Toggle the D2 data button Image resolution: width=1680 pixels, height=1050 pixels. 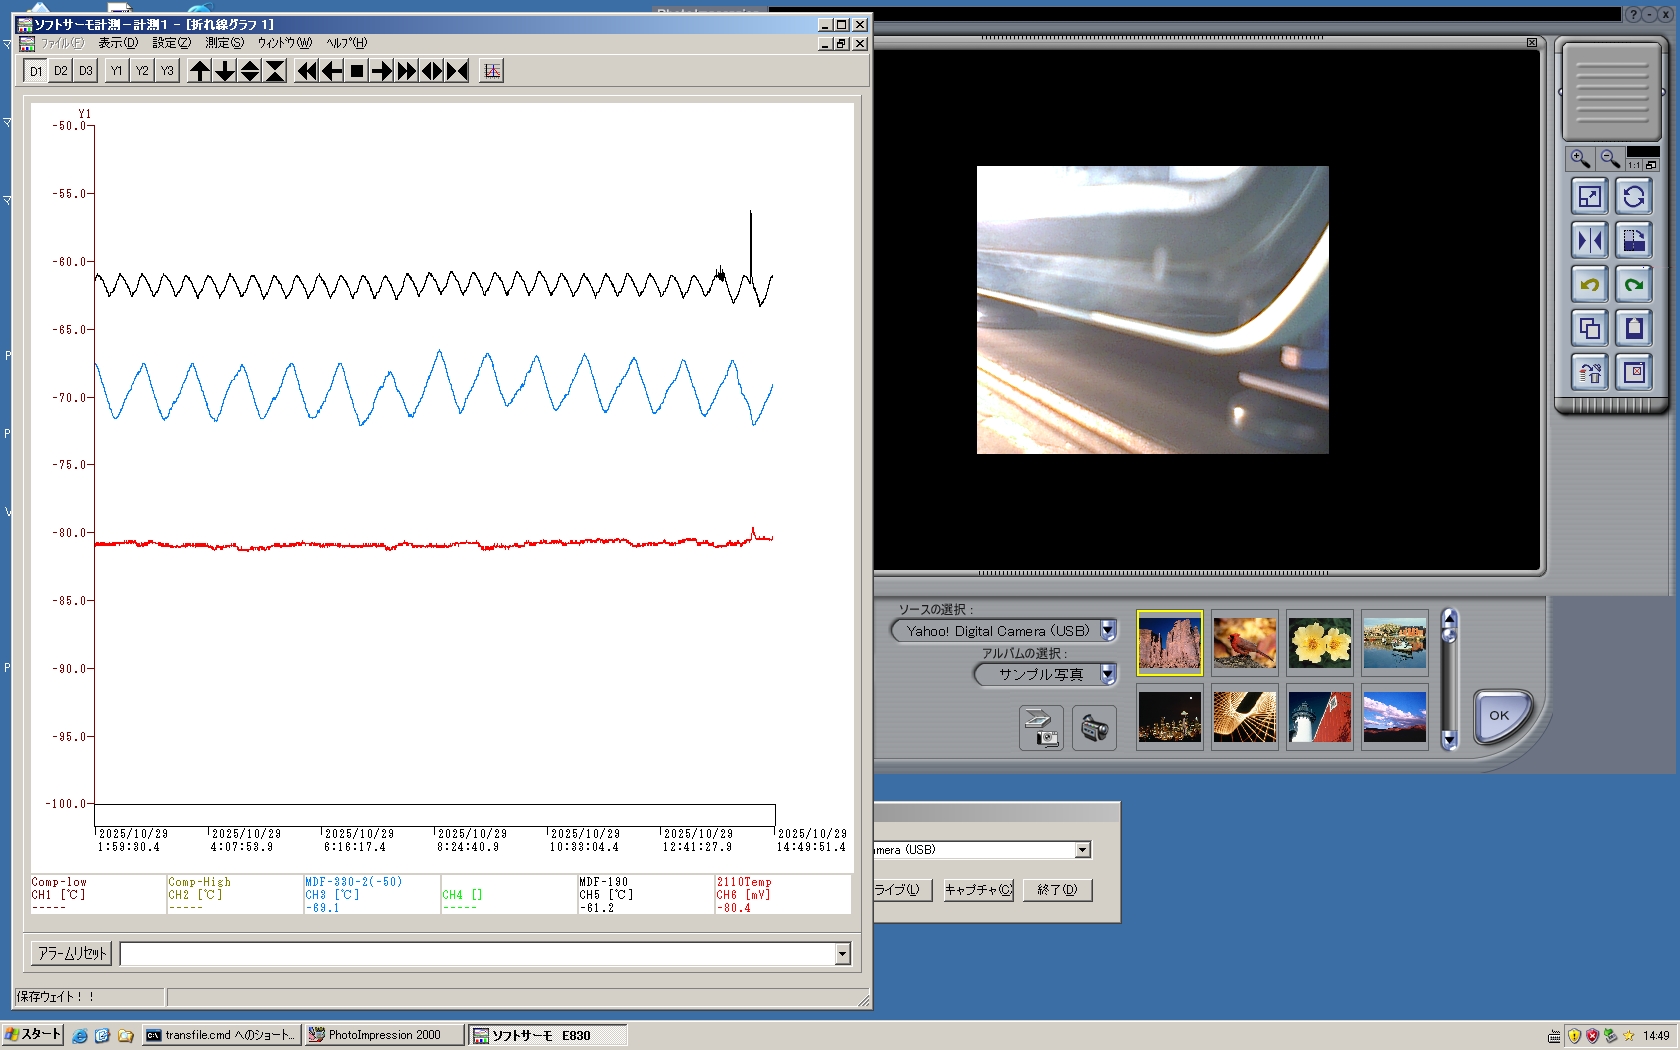coord(61,71)
